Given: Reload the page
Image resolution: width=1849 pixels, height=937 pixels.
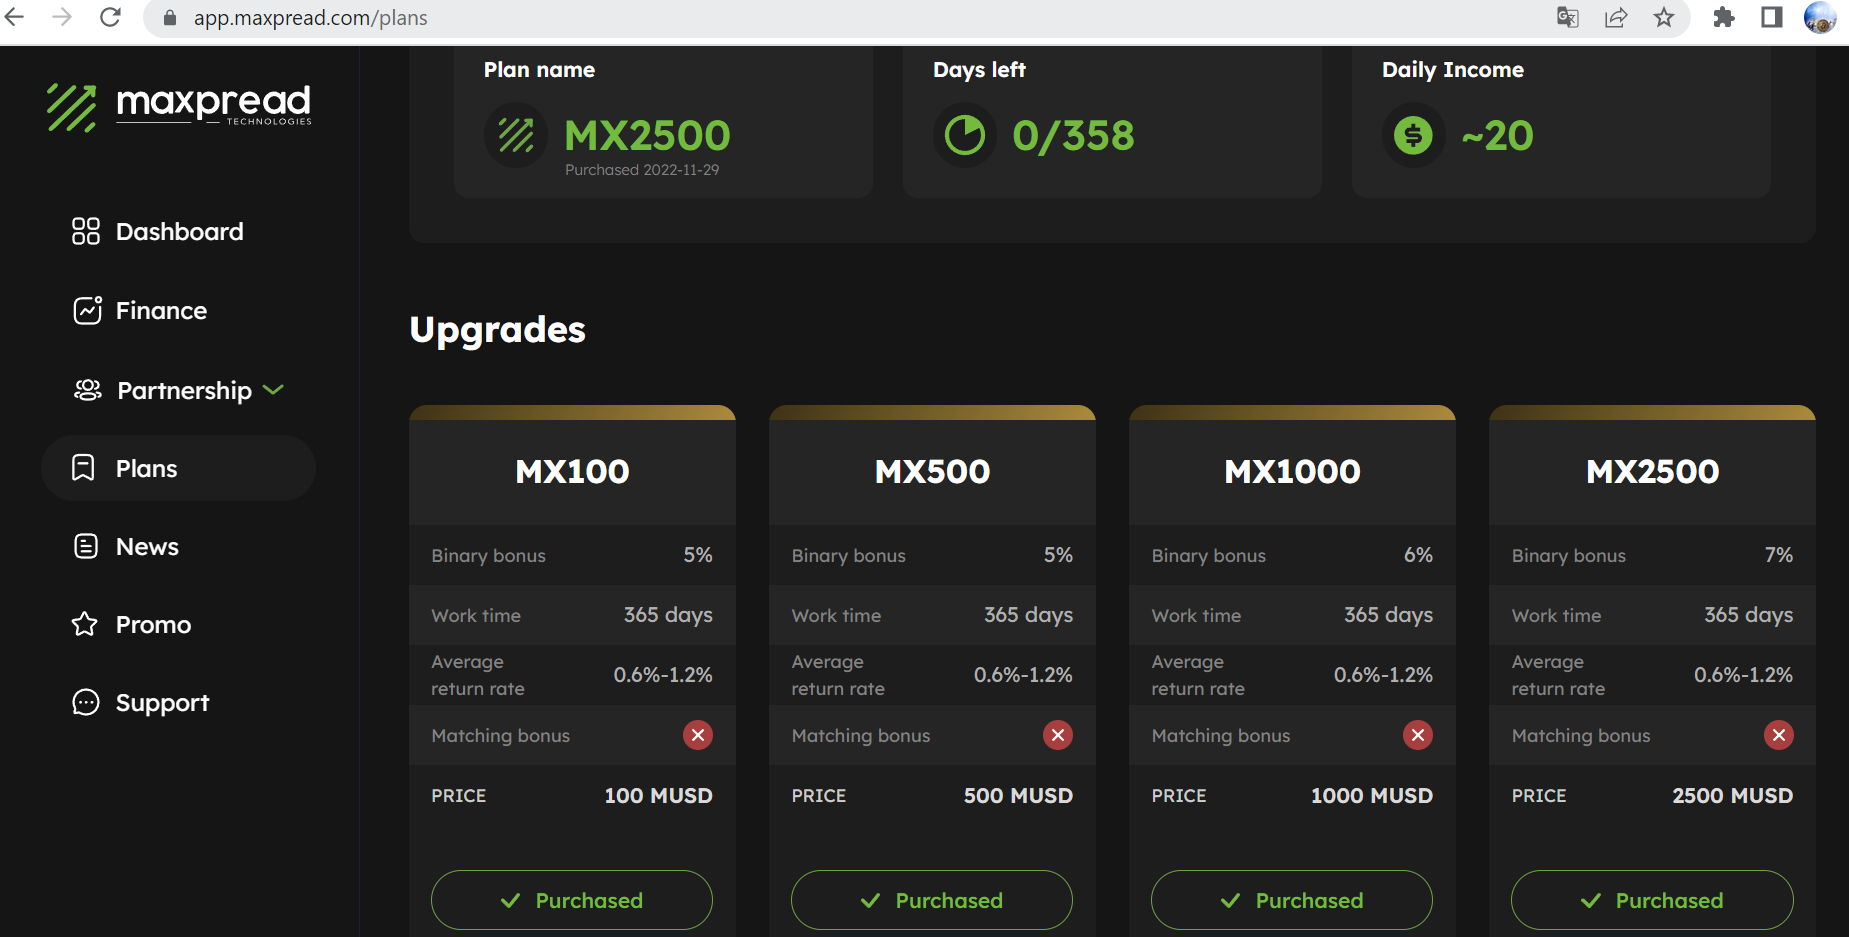Looking at the screenshot, I should click(110, 17).
